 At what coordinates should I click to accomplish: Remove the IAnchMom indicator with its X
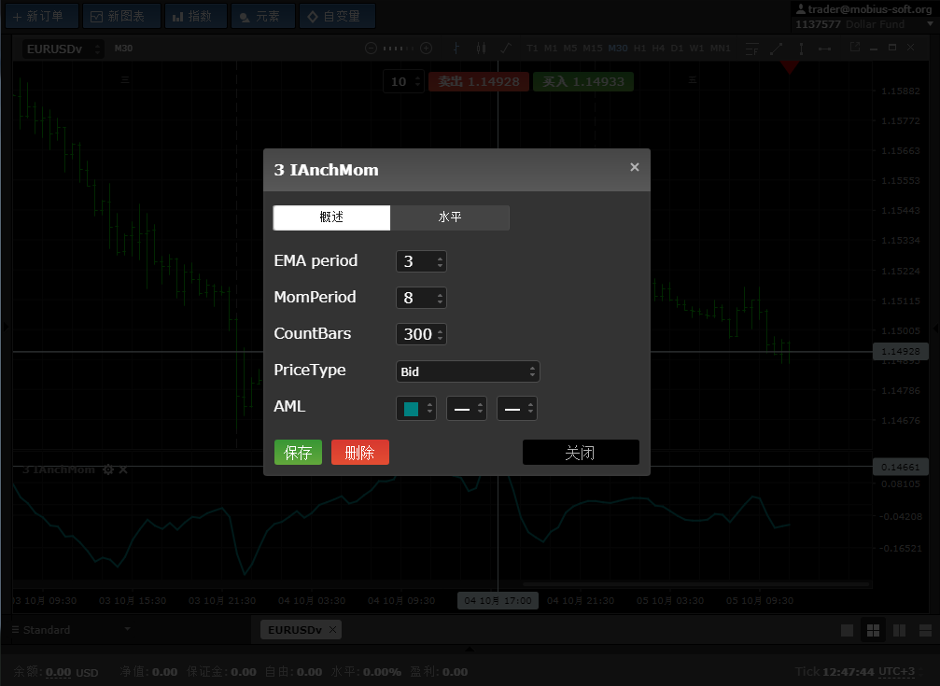[123, 470]
